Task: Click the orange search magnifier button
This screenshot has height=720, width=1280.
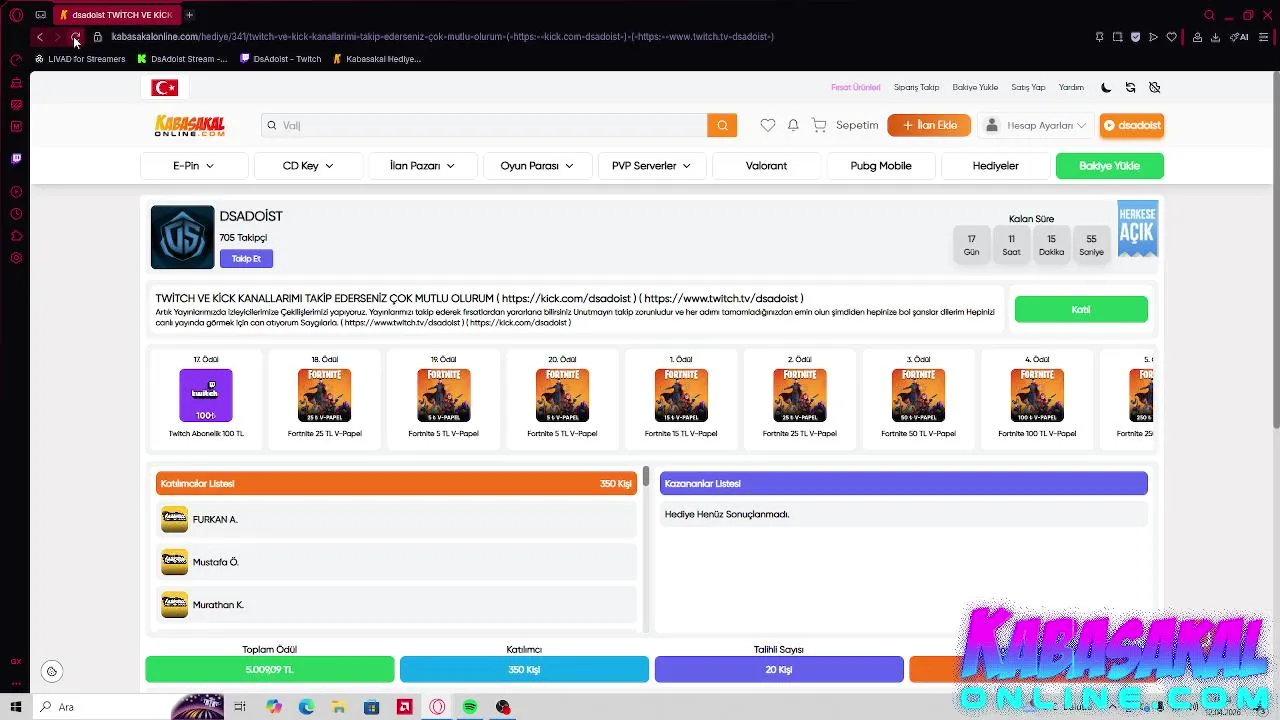Action: coord(722,125)
